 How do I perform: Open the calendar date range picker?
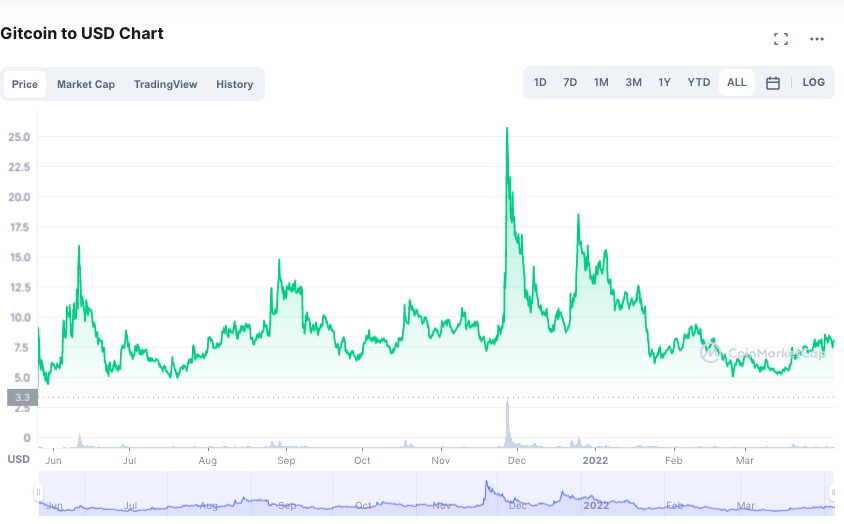point(772,83)
